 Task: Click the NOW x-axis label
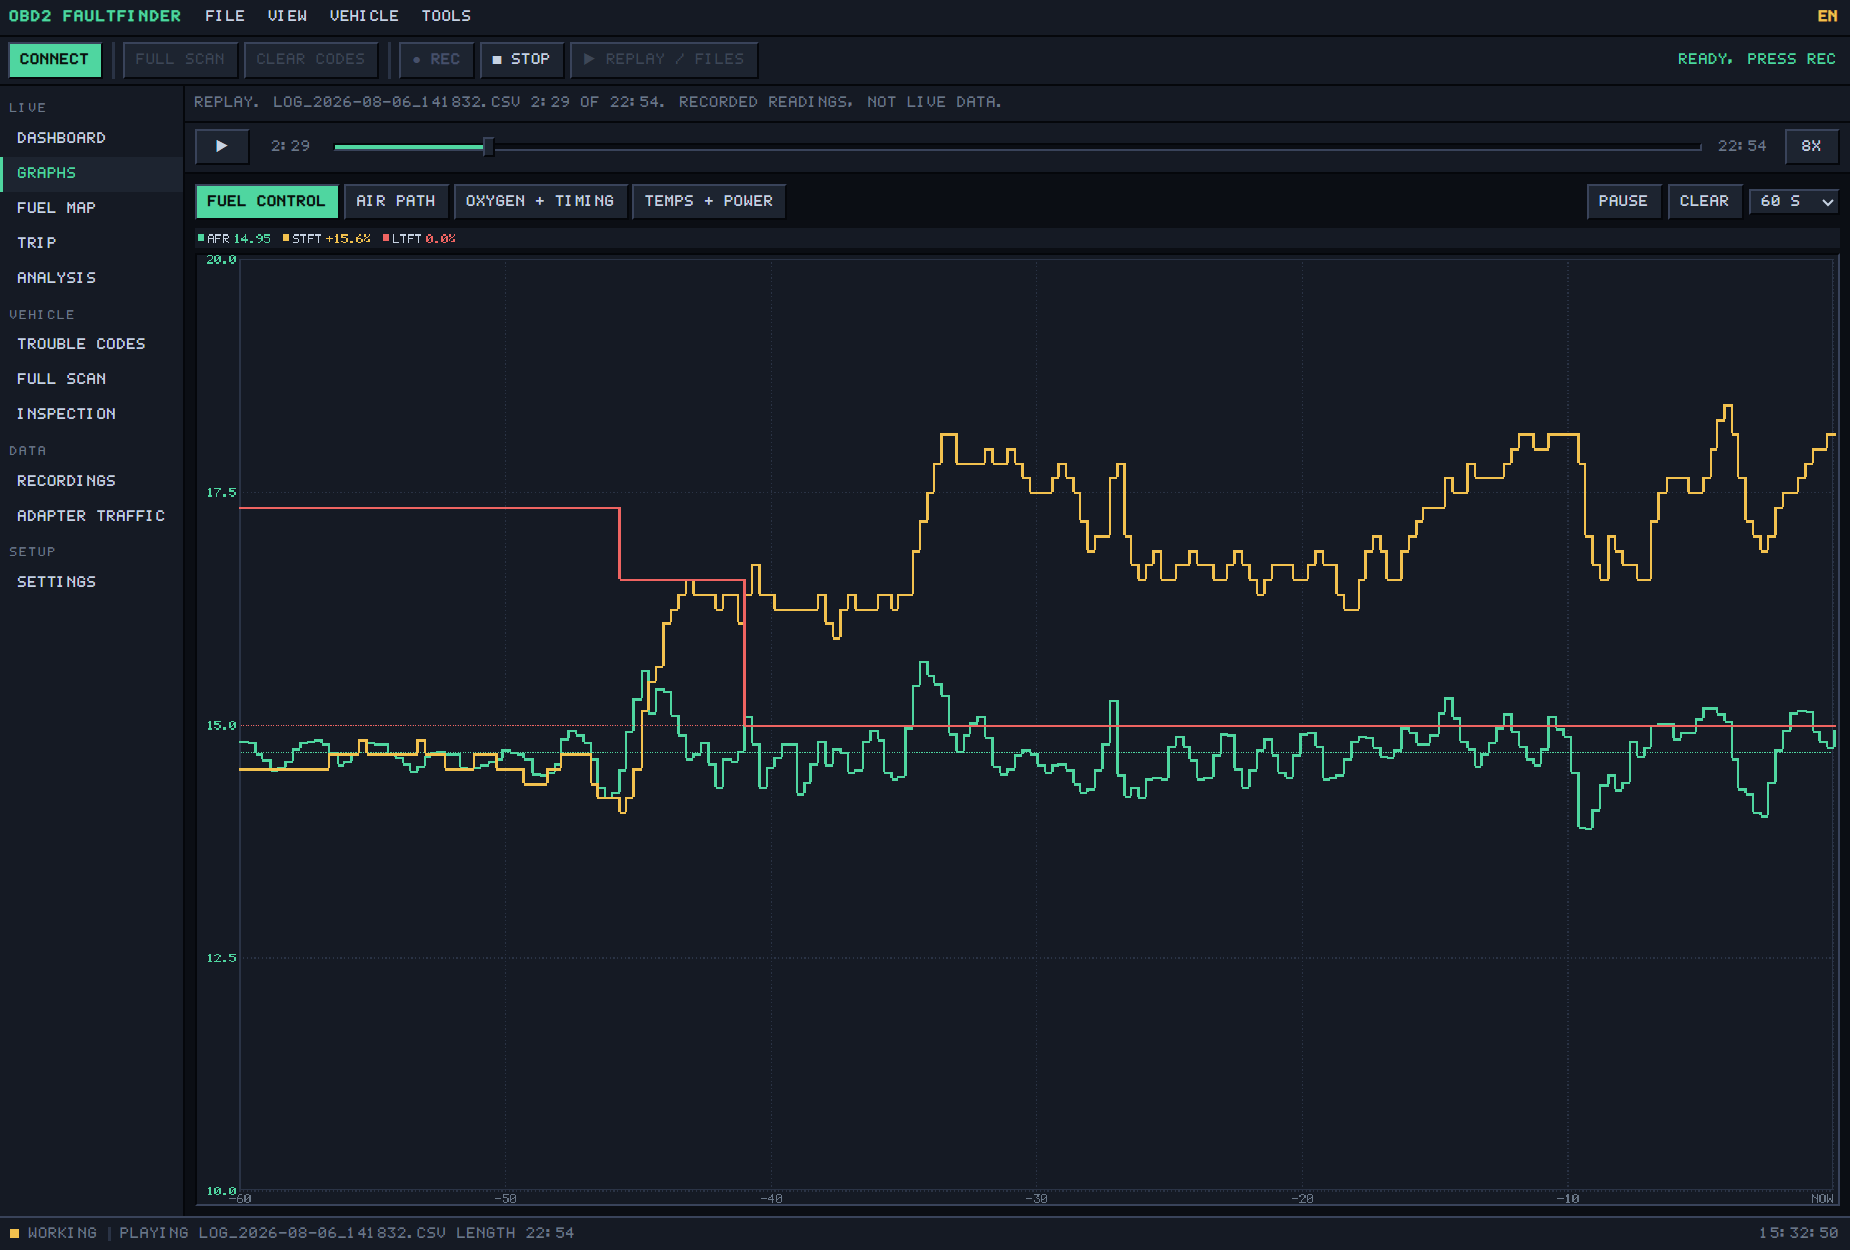click(1822, 1198)
